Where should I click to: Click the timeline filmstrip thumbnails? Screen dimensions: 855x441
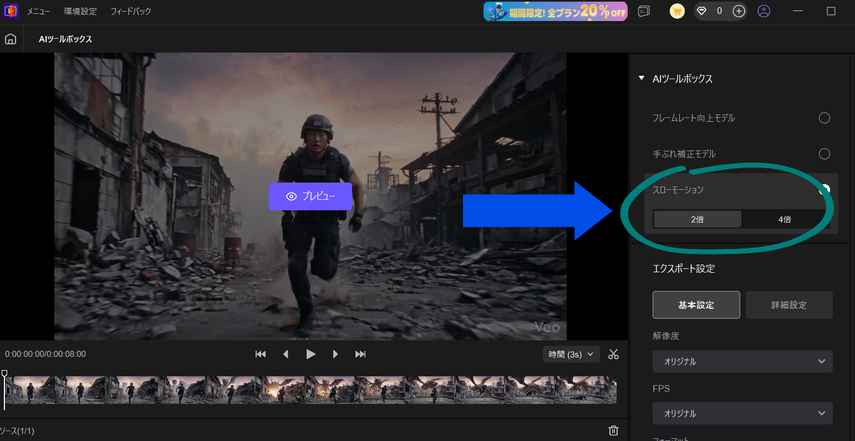click(x=311, y=390)
